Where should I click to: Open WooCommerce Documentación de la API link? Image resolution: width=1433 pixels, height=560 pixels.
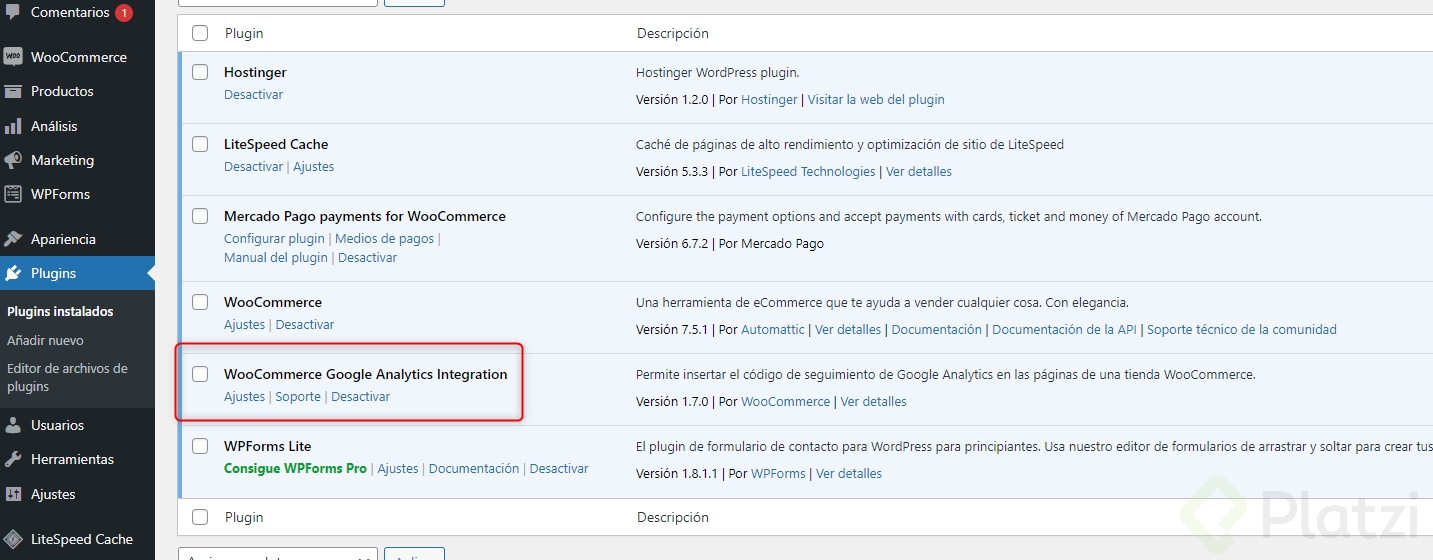coord(1064,330)
